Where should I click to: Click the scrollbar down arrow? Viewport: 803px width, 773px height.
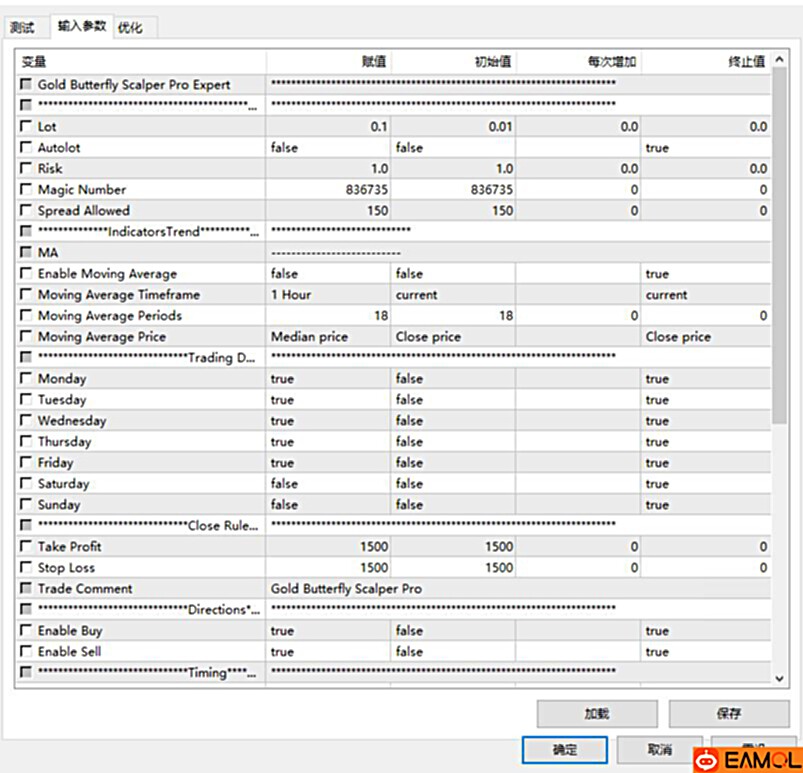click(781, 679)
